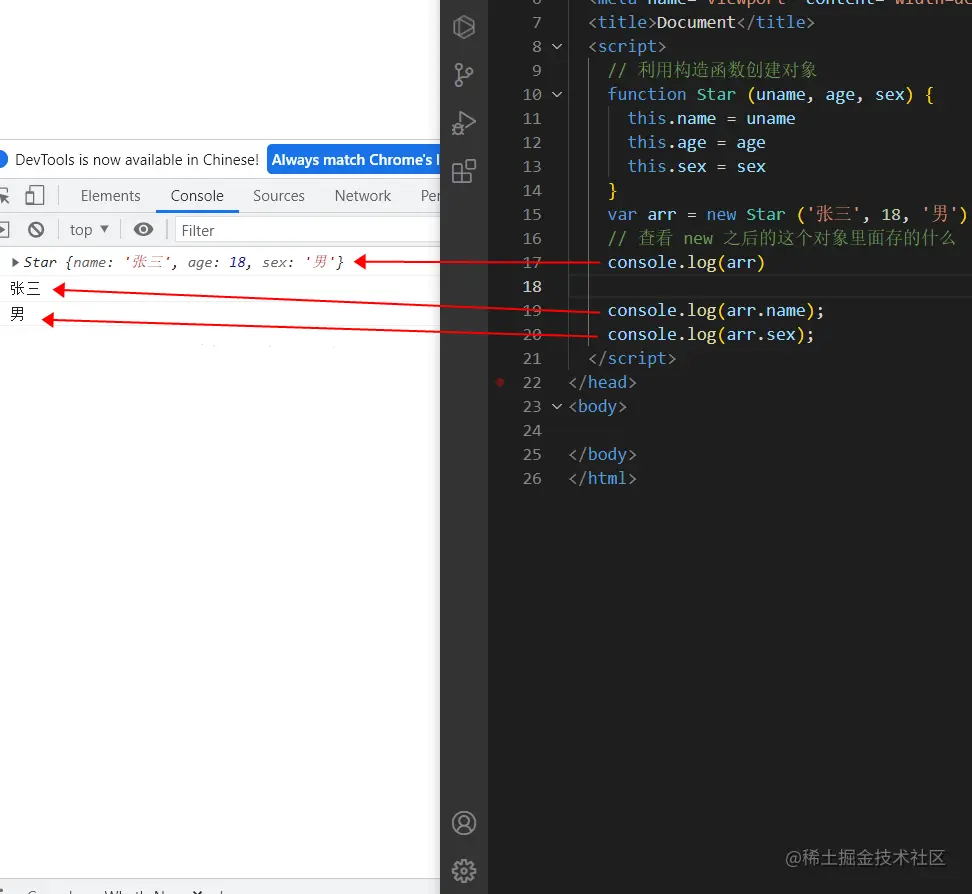
Task: Toggle the breakpoint dot at line 22
Action: (500, 383)
